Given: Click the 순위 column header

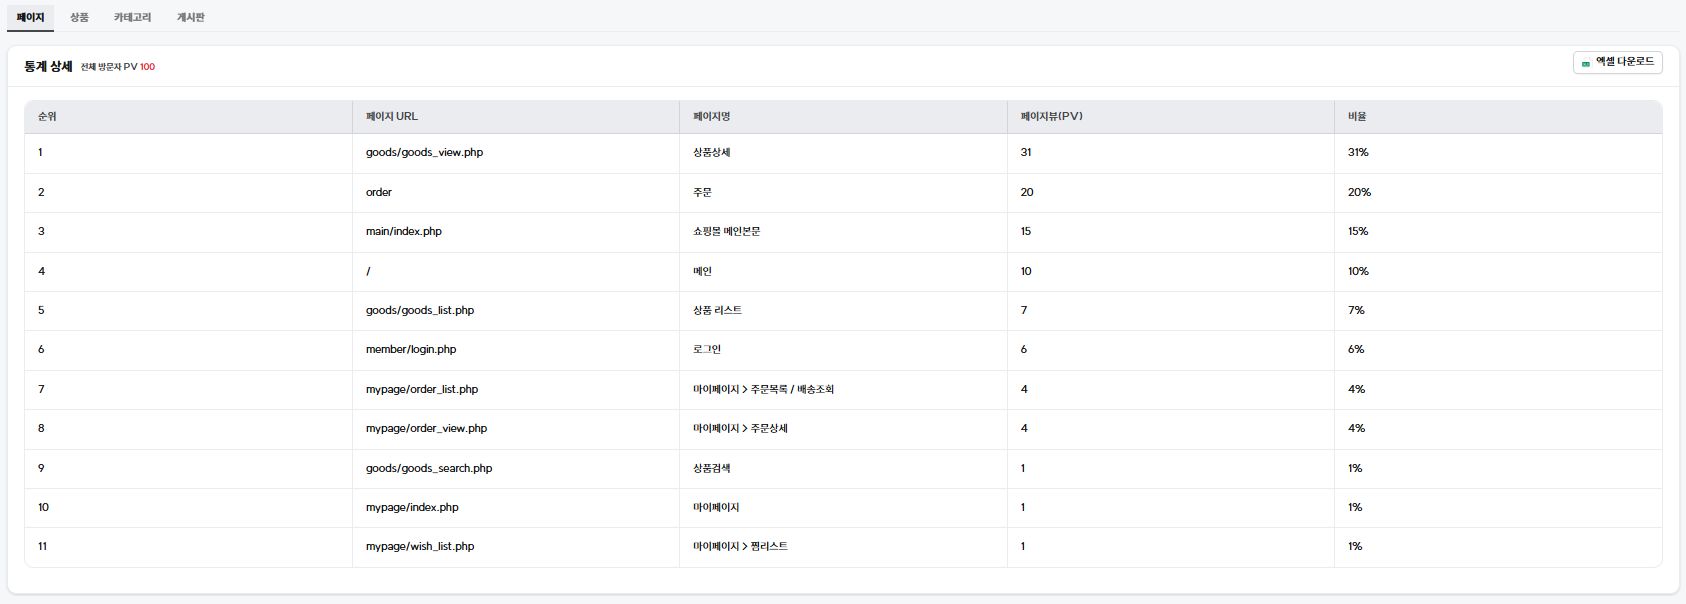Looking at the screenshot, I should tap(47, 117).
